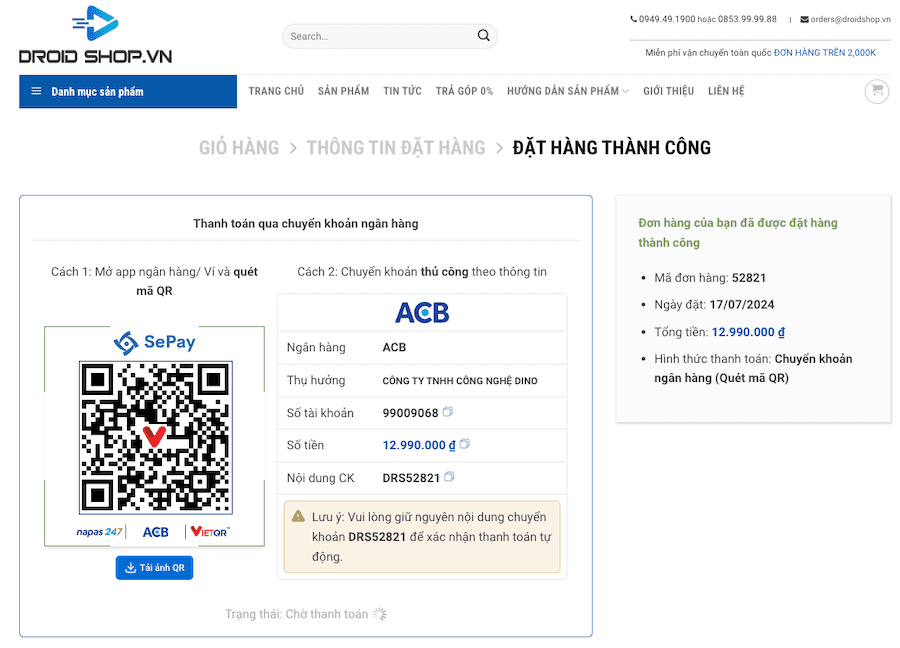Click the orders@droidshop.vn email address
Image resolution: width=900 pixels, height=648 pixels.
point(850,19)
